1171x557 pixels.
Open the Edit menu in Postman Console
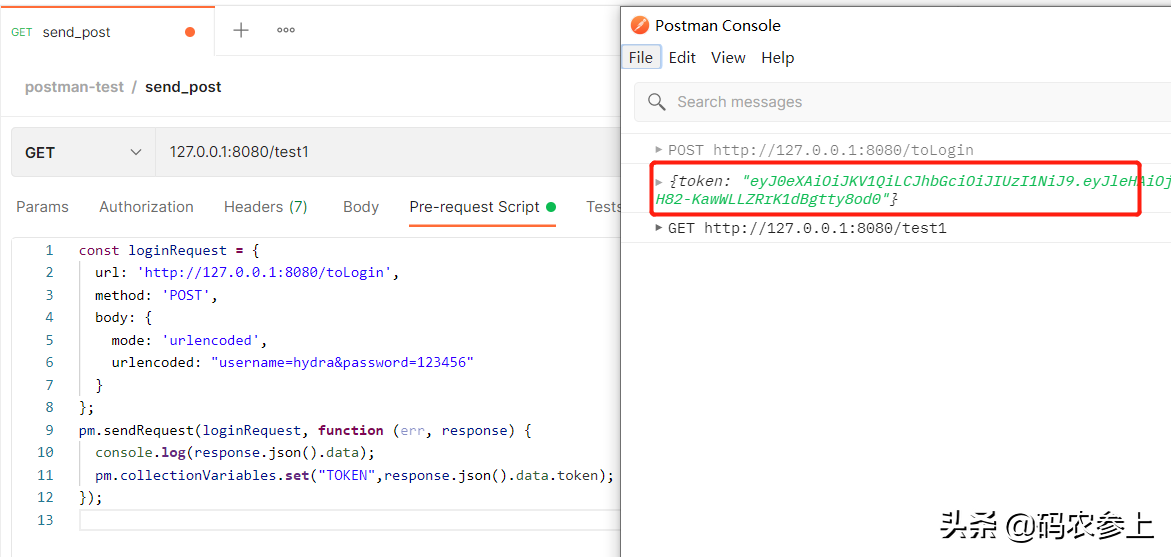point(682,57)
